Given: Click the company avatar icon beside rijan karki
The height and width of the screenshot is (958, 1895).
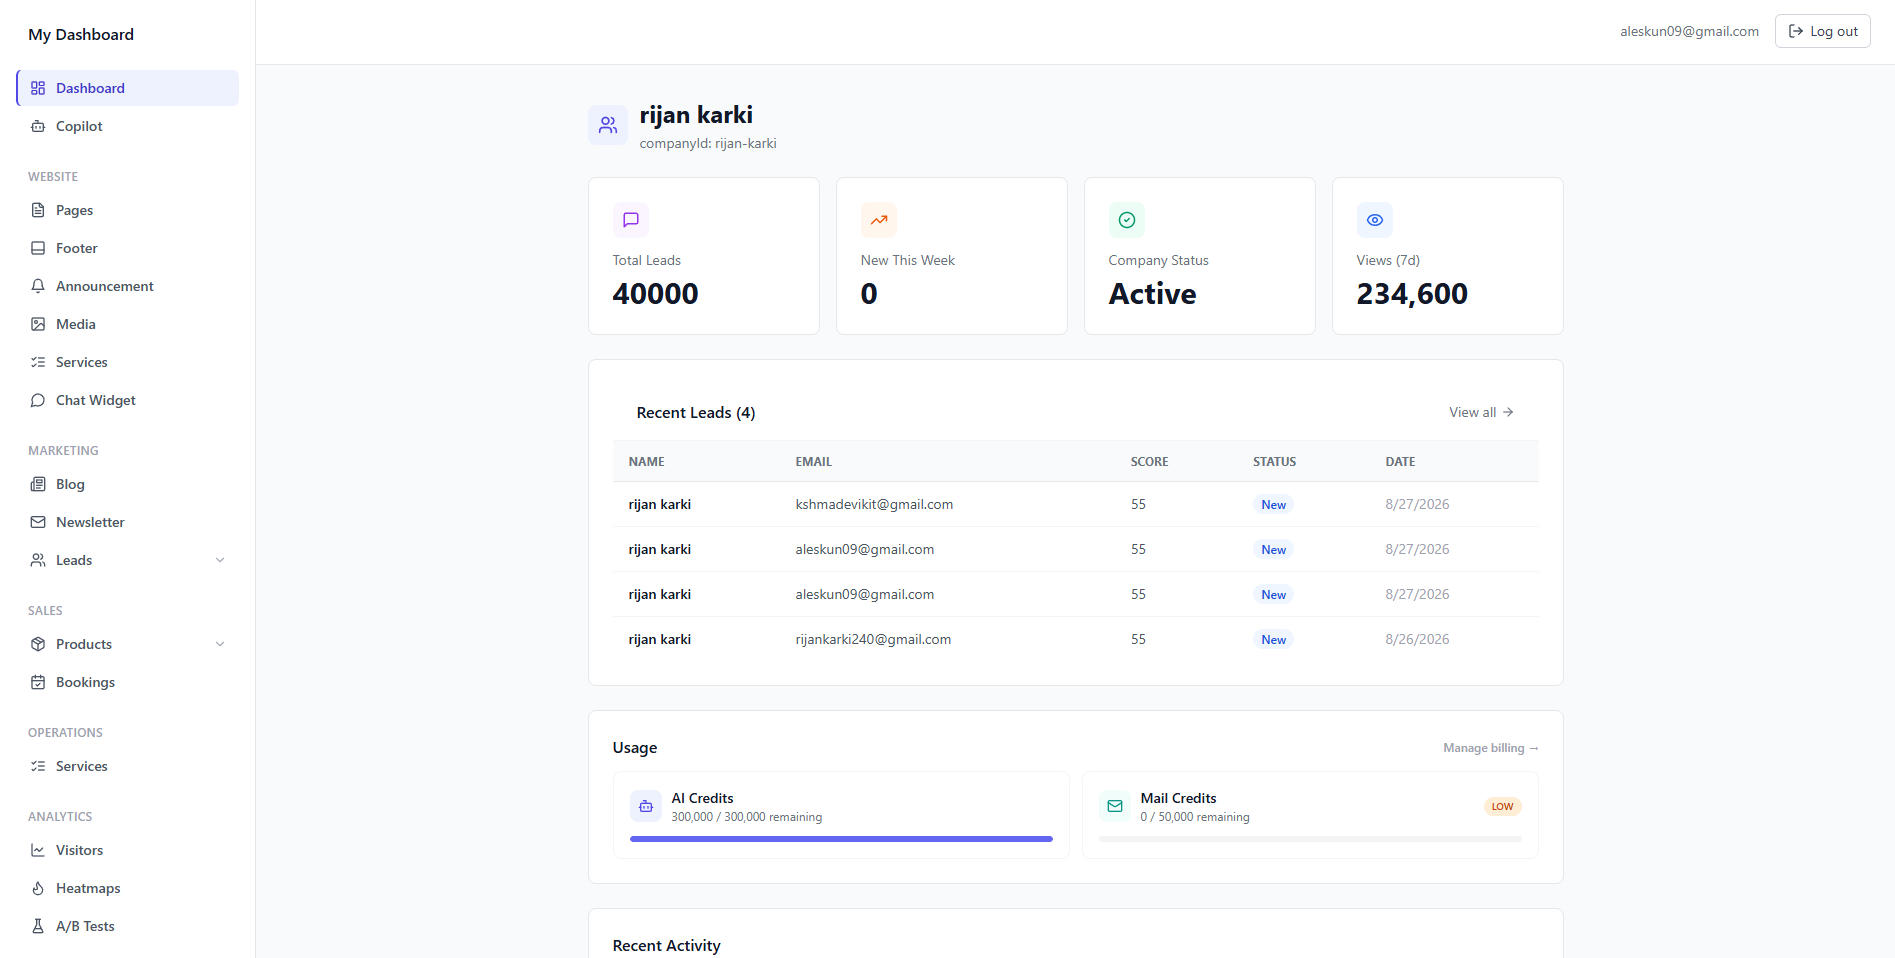Looking at the screenshot, I should click(608, 125).
